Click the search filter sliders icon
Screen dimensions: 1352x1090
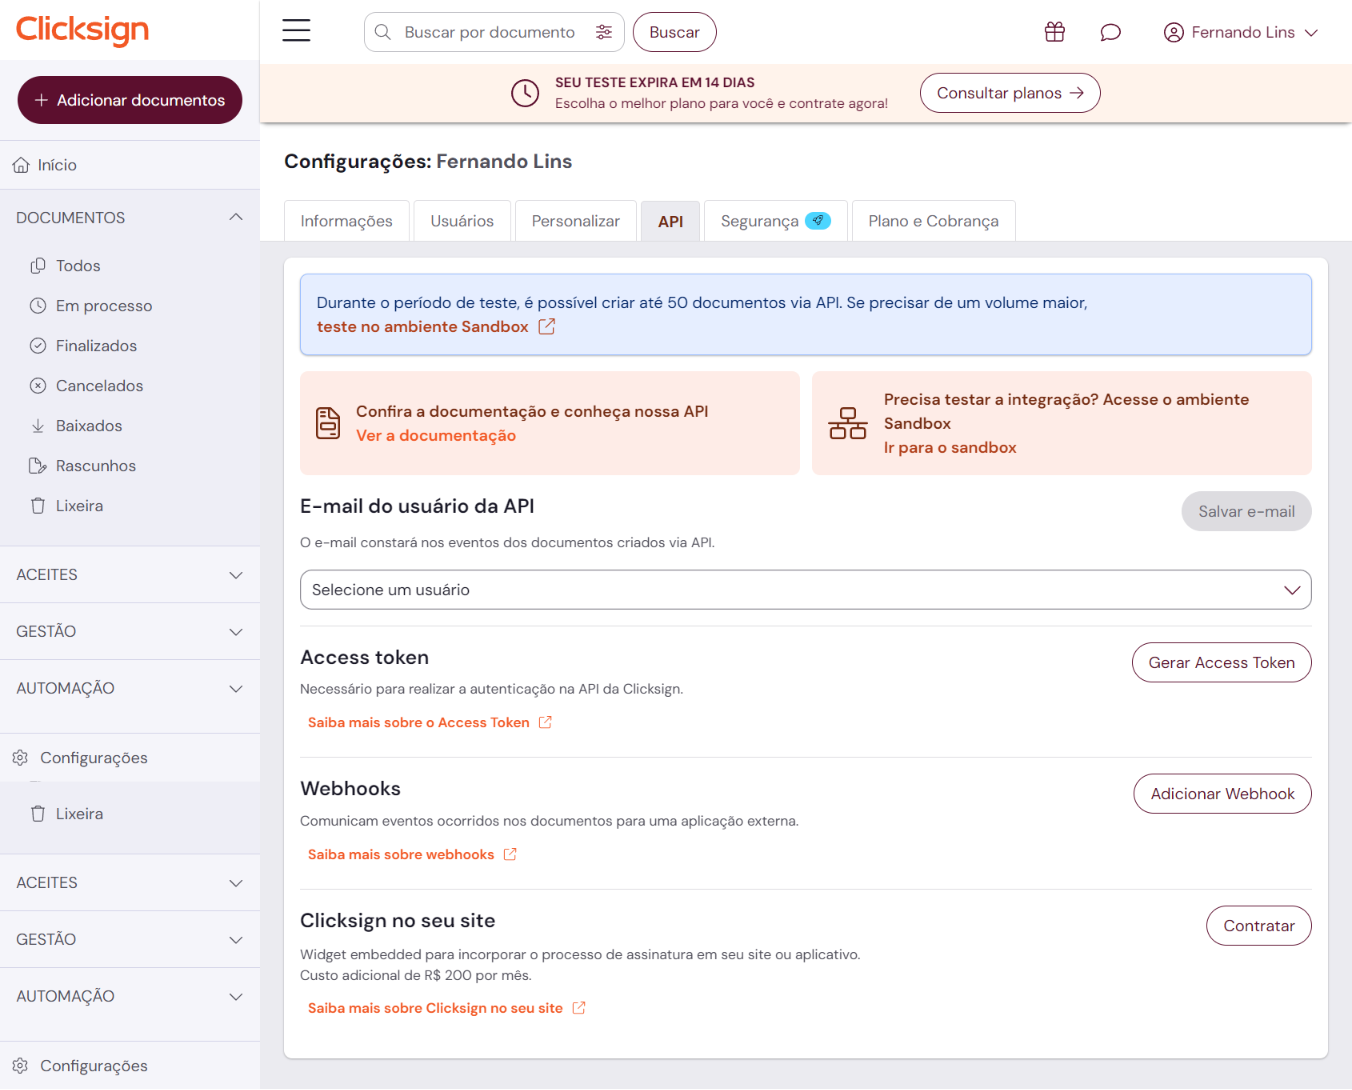(x=604, y=32)
